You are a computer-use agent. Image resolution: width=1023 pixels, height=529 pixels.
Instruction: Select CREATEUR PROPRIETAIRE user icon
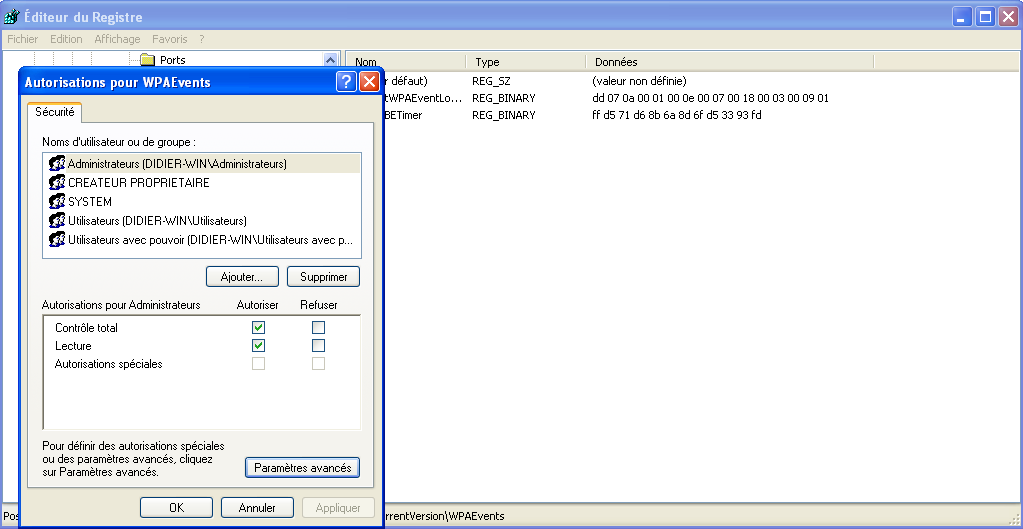tap(57, 183)
